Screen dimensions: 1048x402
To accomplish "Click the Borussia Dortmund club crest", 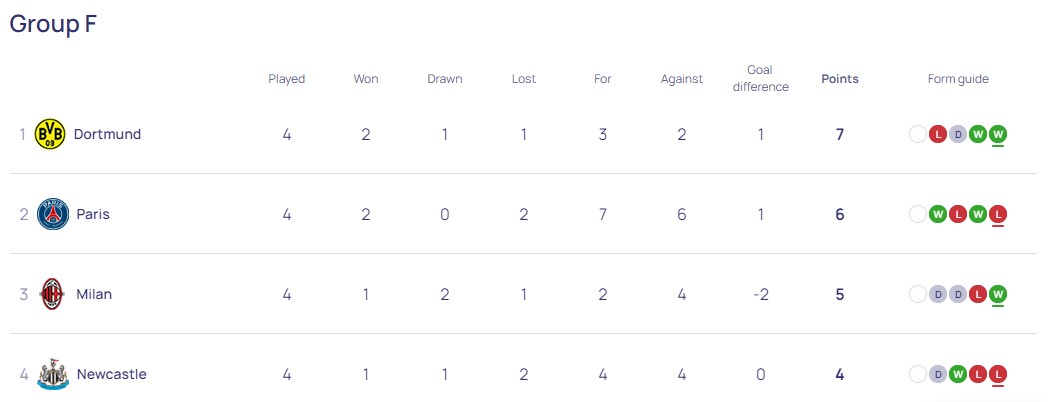I will [x=50, y=134].
